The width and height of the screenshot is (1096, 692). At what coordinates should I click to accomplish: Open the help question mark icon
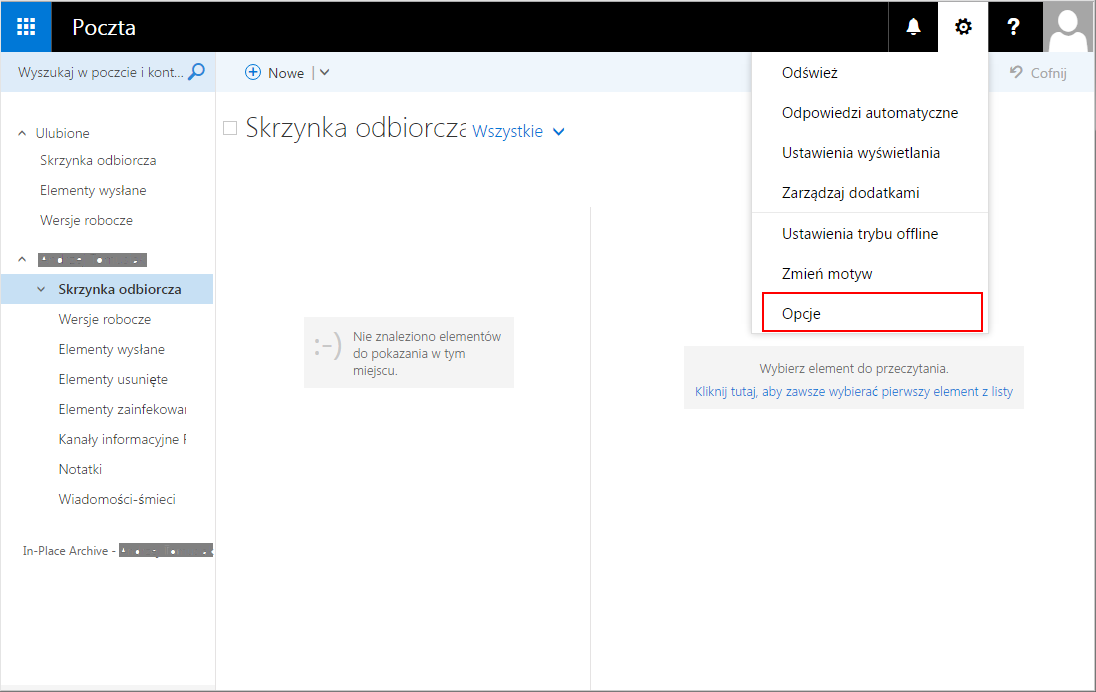[x=1013, y=27]
